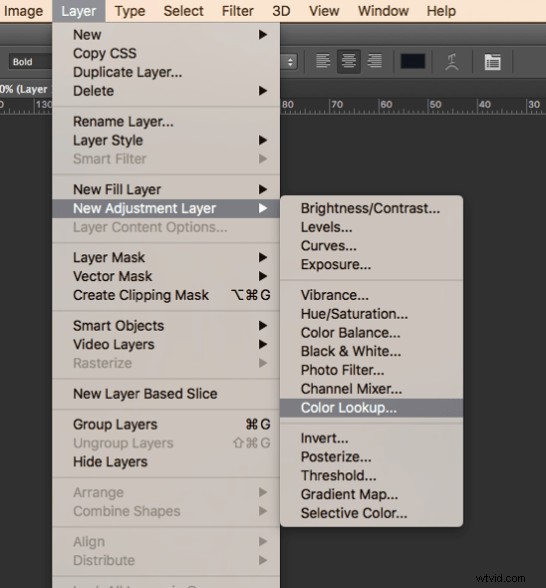Viewport: 546px width, 588px height.
Task: Open the View menu
Action: point(324,11)
